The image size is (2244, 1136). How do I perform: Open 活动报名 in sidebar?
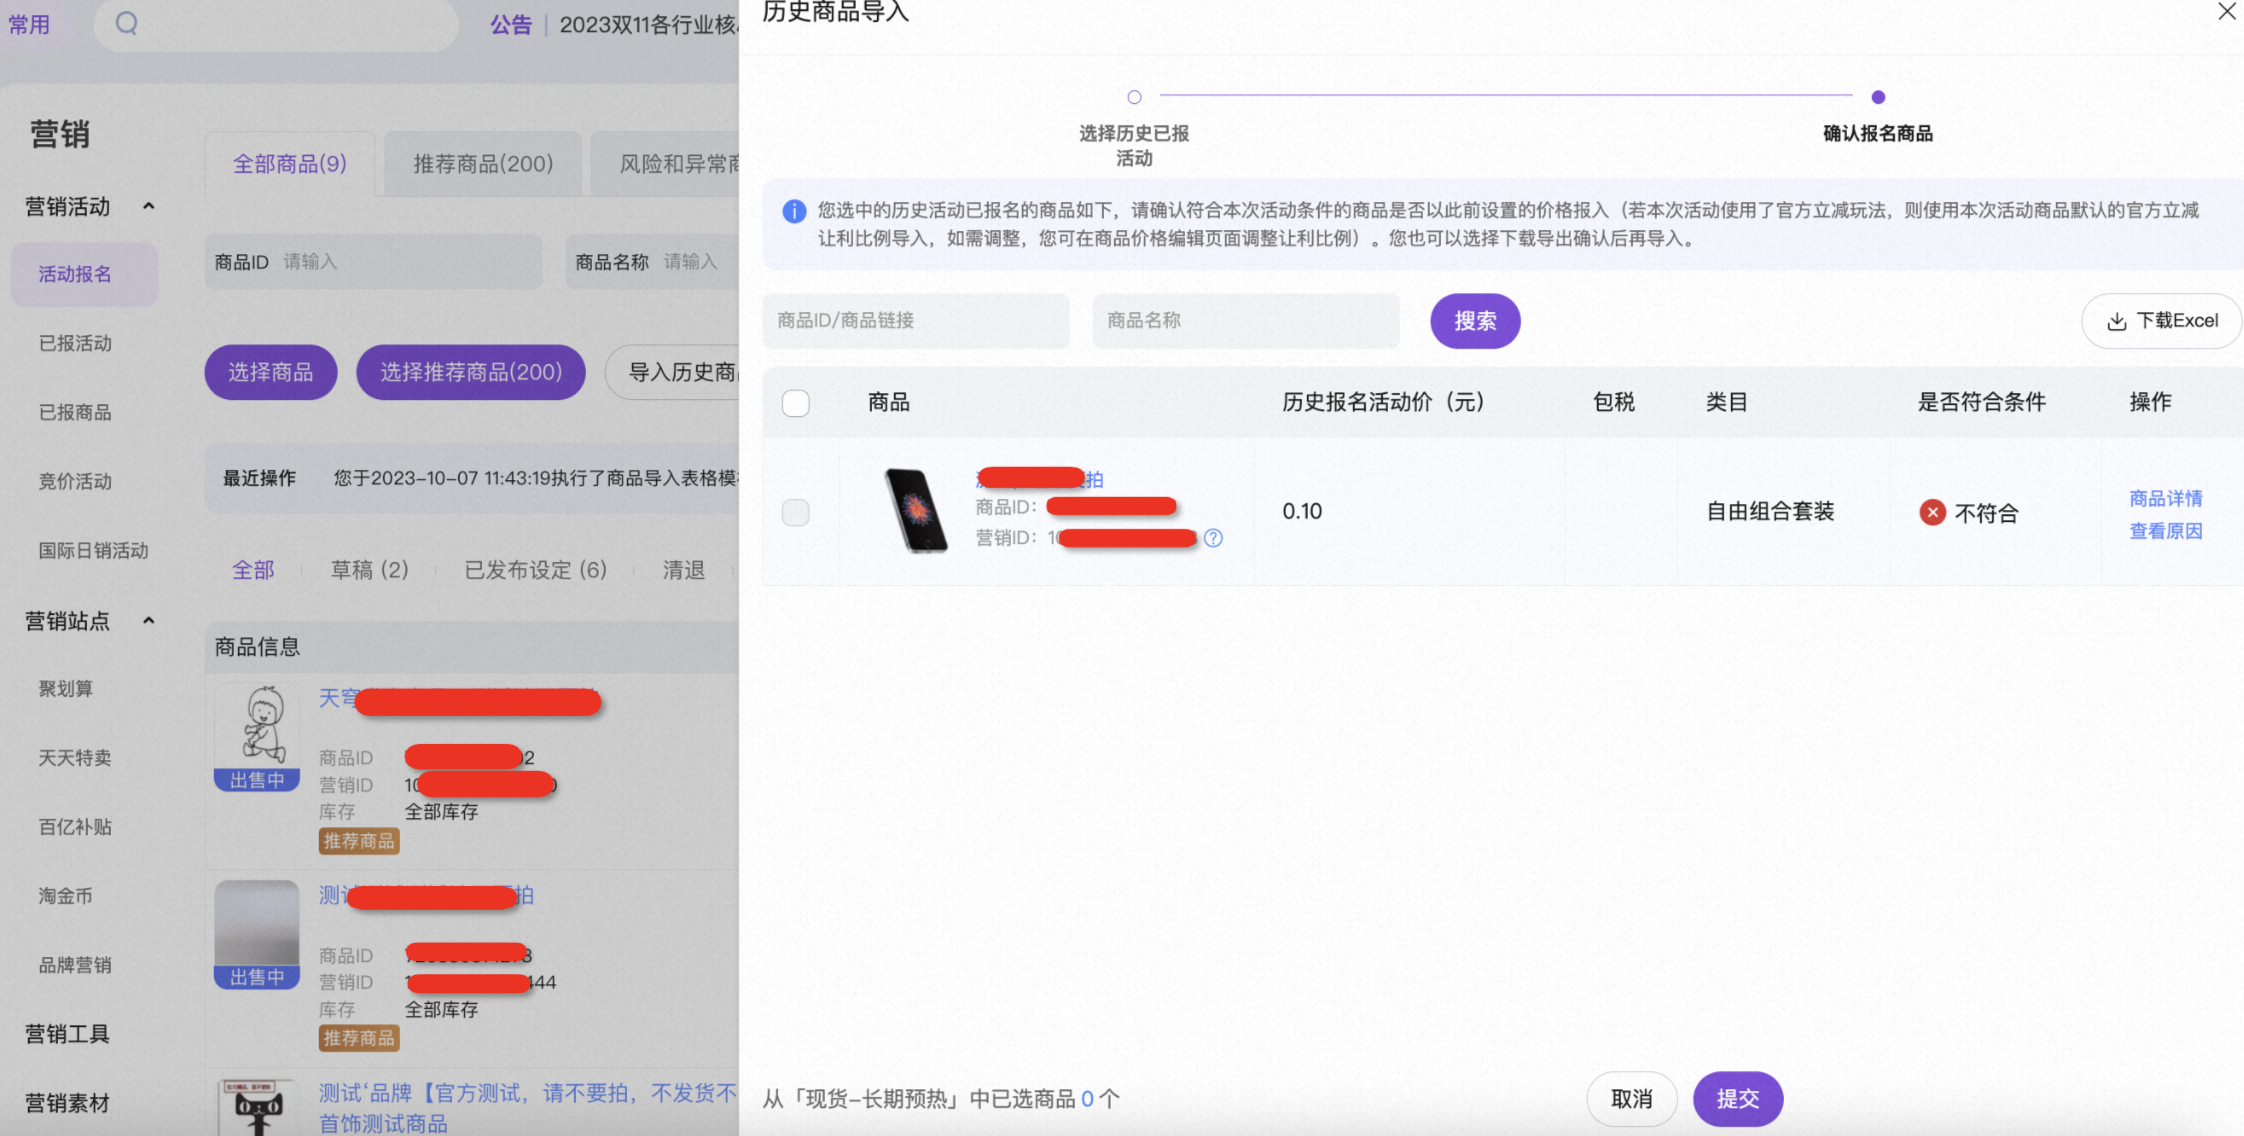85,274
